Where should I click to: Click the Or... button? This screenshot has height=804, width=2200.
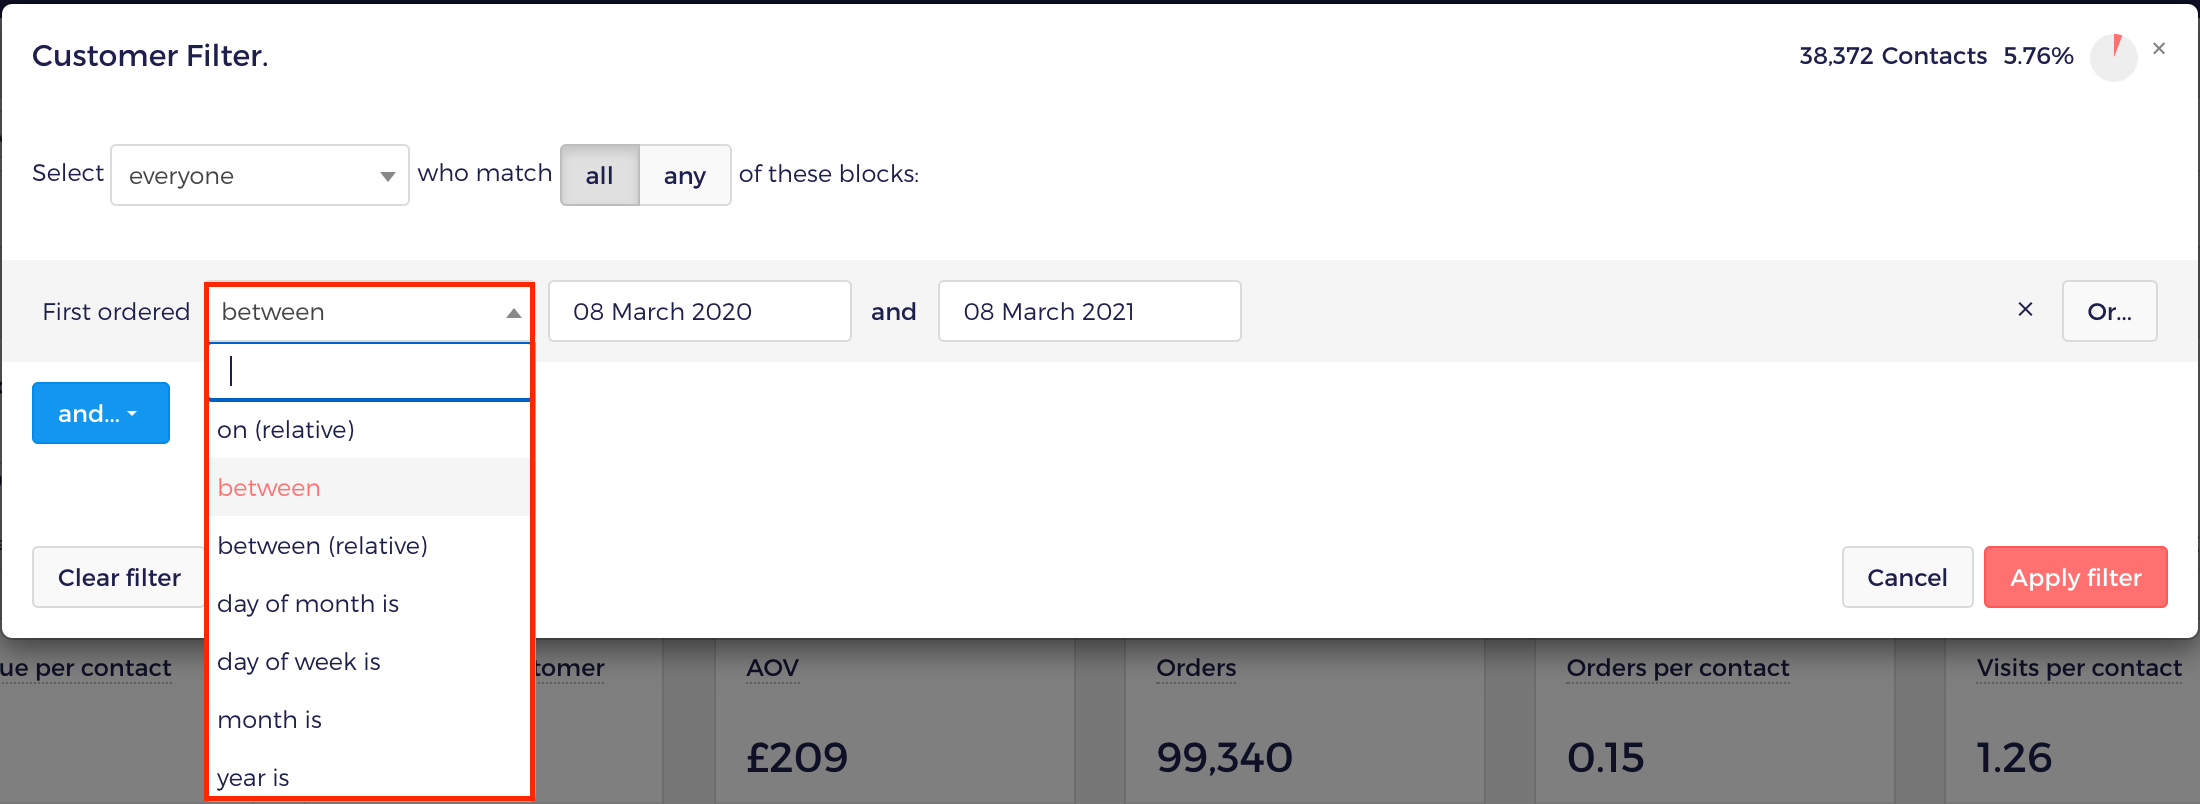2109,311
